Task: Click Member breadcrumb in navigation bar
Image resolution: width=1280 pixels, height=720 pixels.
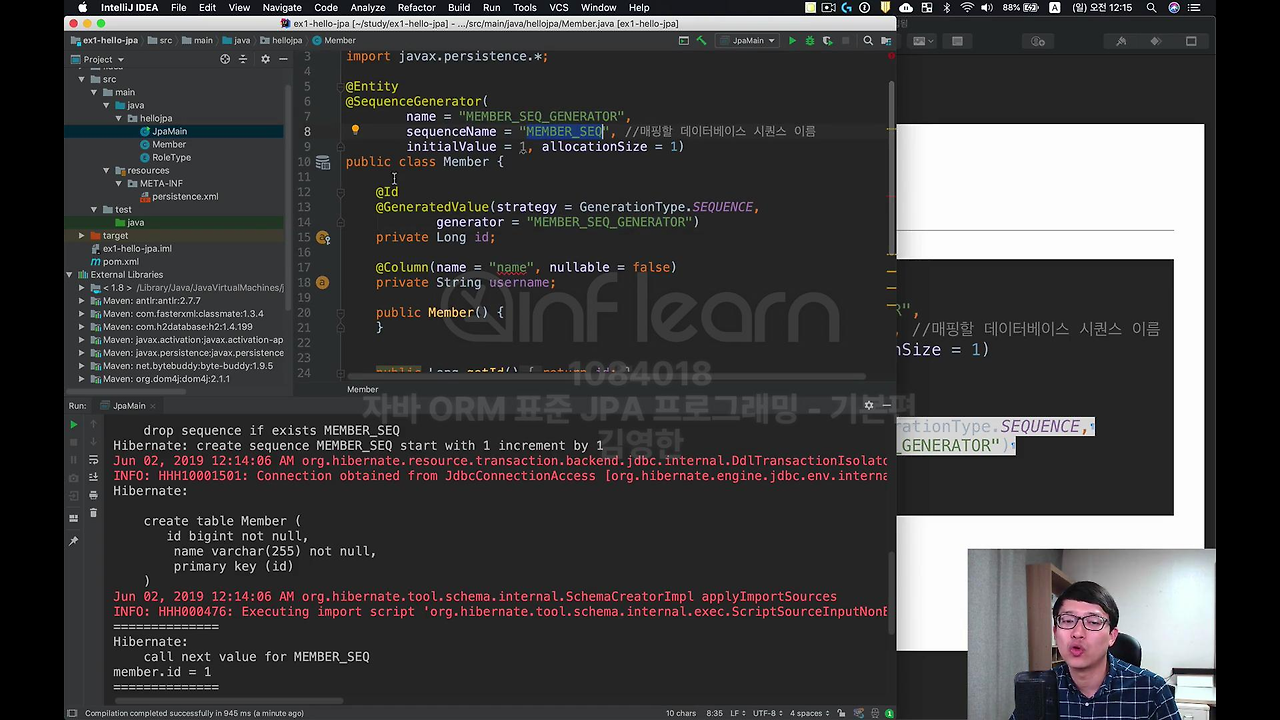Action: coord(333,41)
